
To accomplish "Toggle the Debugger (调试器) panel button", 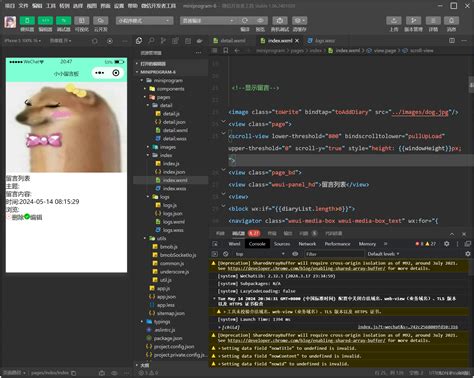I will (x=63, y=21).
